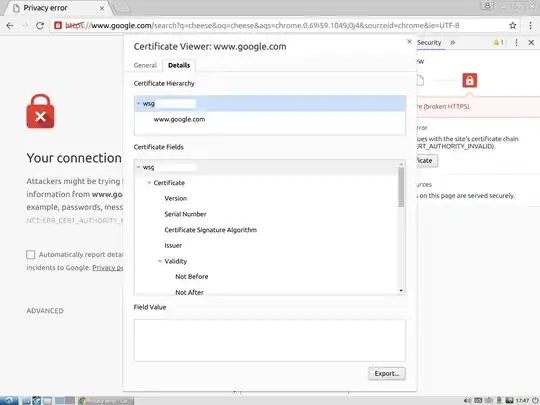
Task: Open the Privacy policy link
Action: pos(107,268)
